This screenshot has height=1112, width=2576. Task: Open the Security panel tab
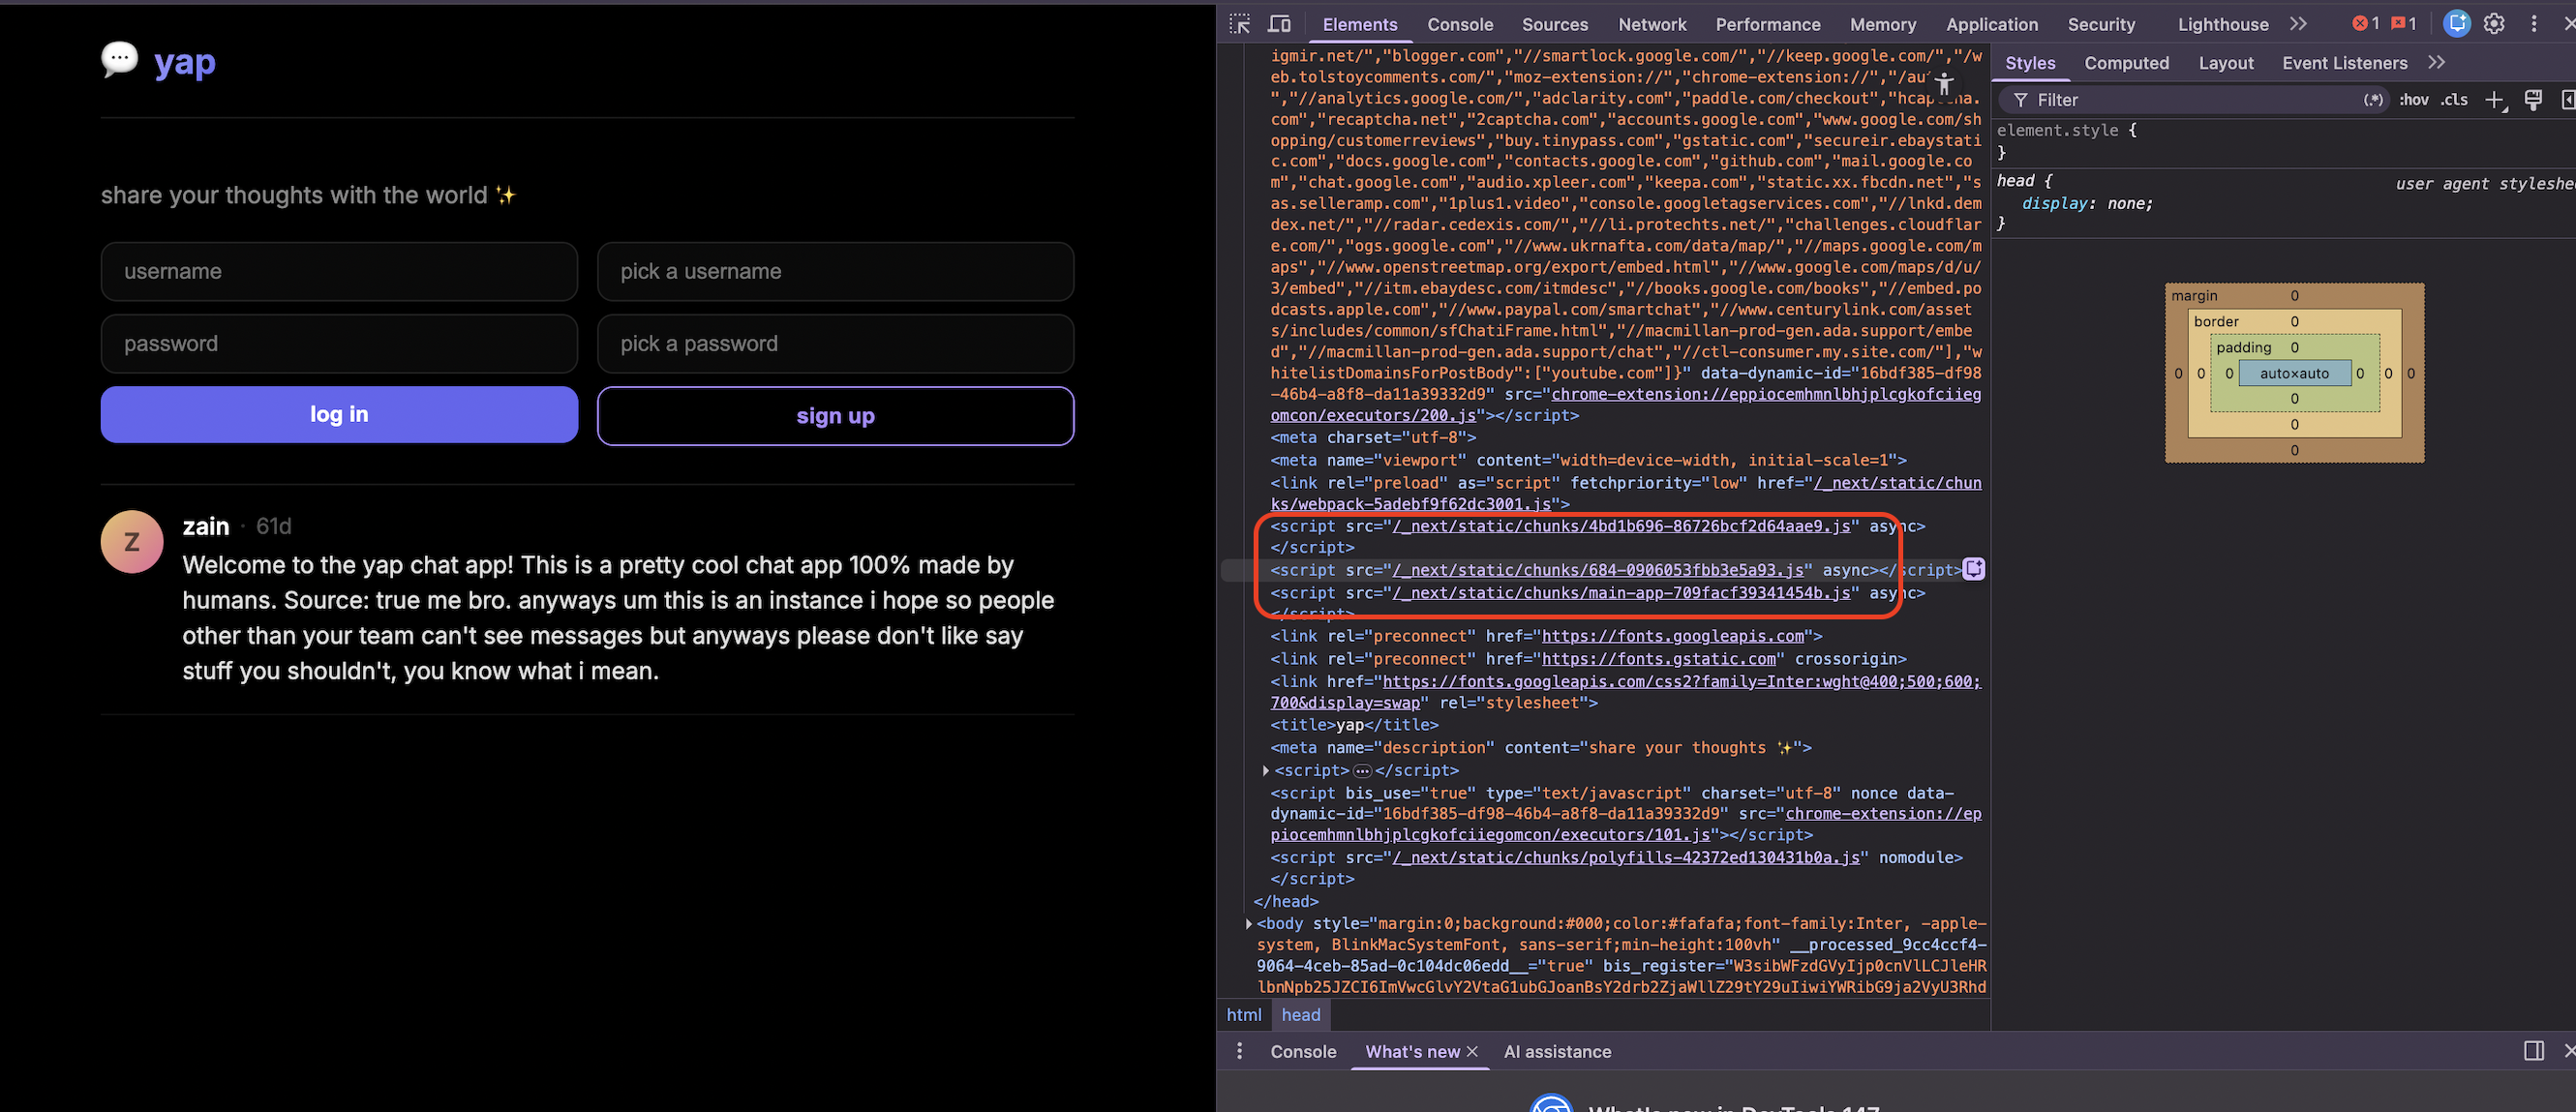(x=2101, y=24)
